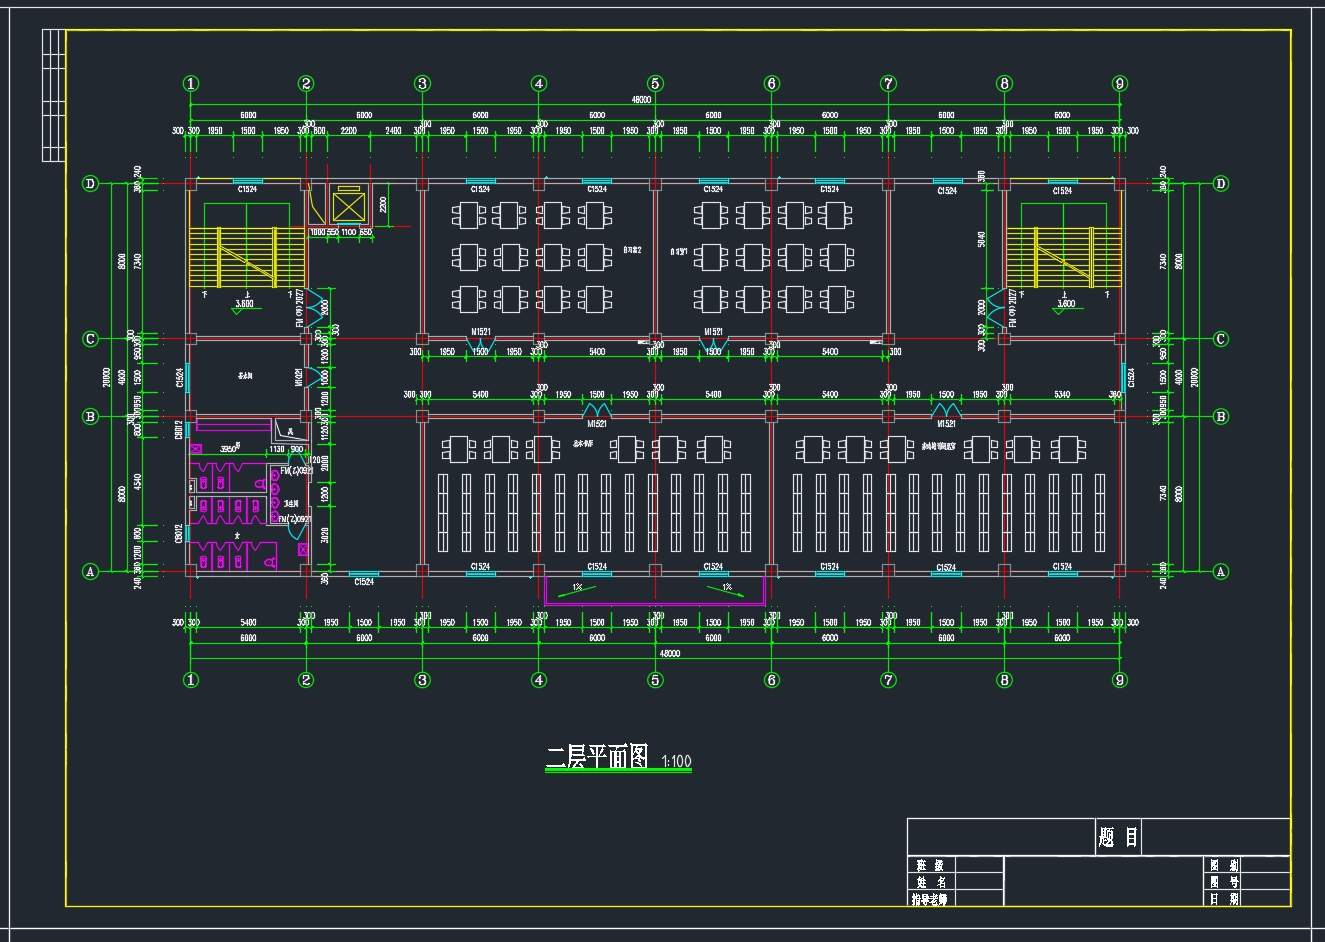Select the 3.600 elevation marker in left stairwell
The height and width of the screenshot is (942, 1325).
(244, 304)
